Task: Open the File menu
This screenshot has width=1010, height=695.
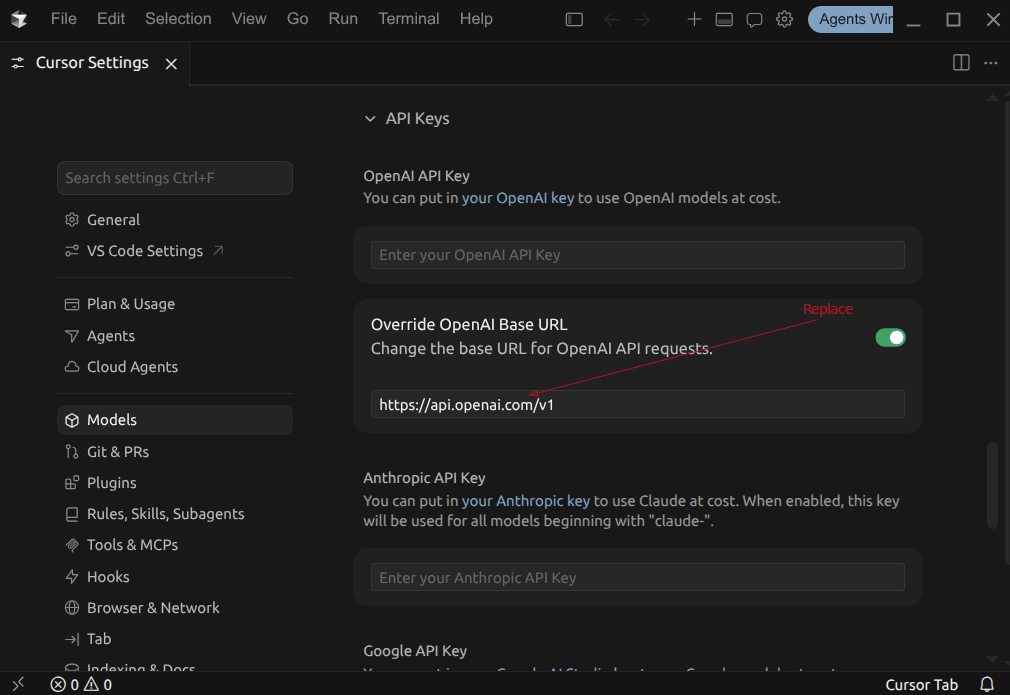Action: coord(64,19)
